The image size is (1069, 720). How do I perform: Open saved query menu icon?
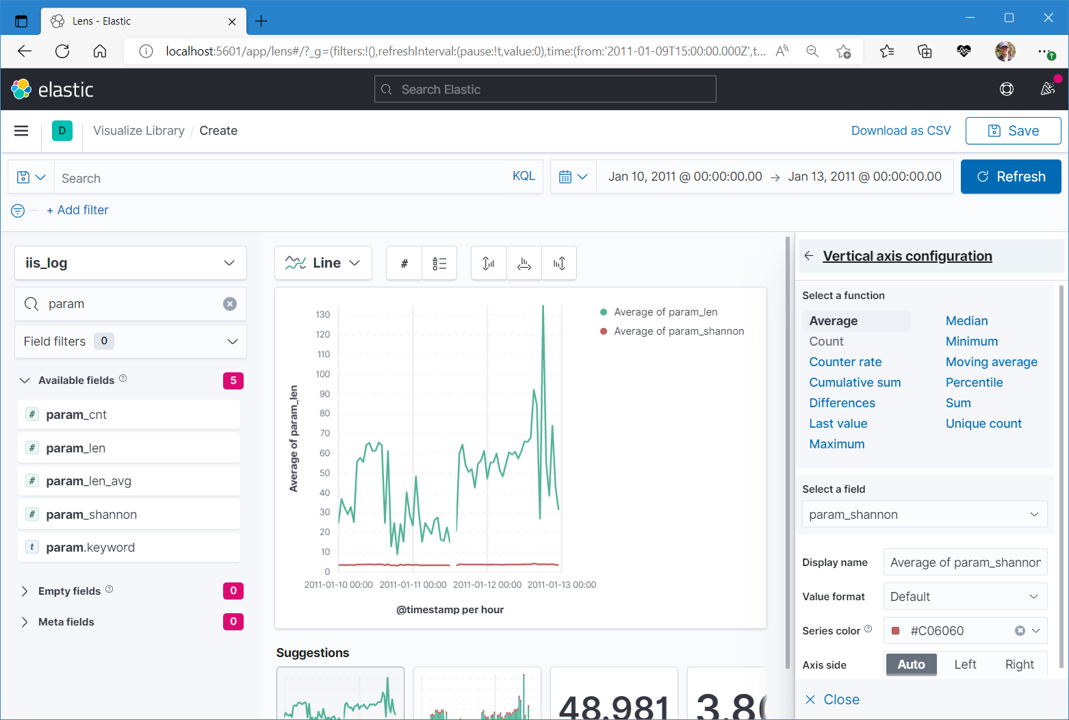pos(31,177)
